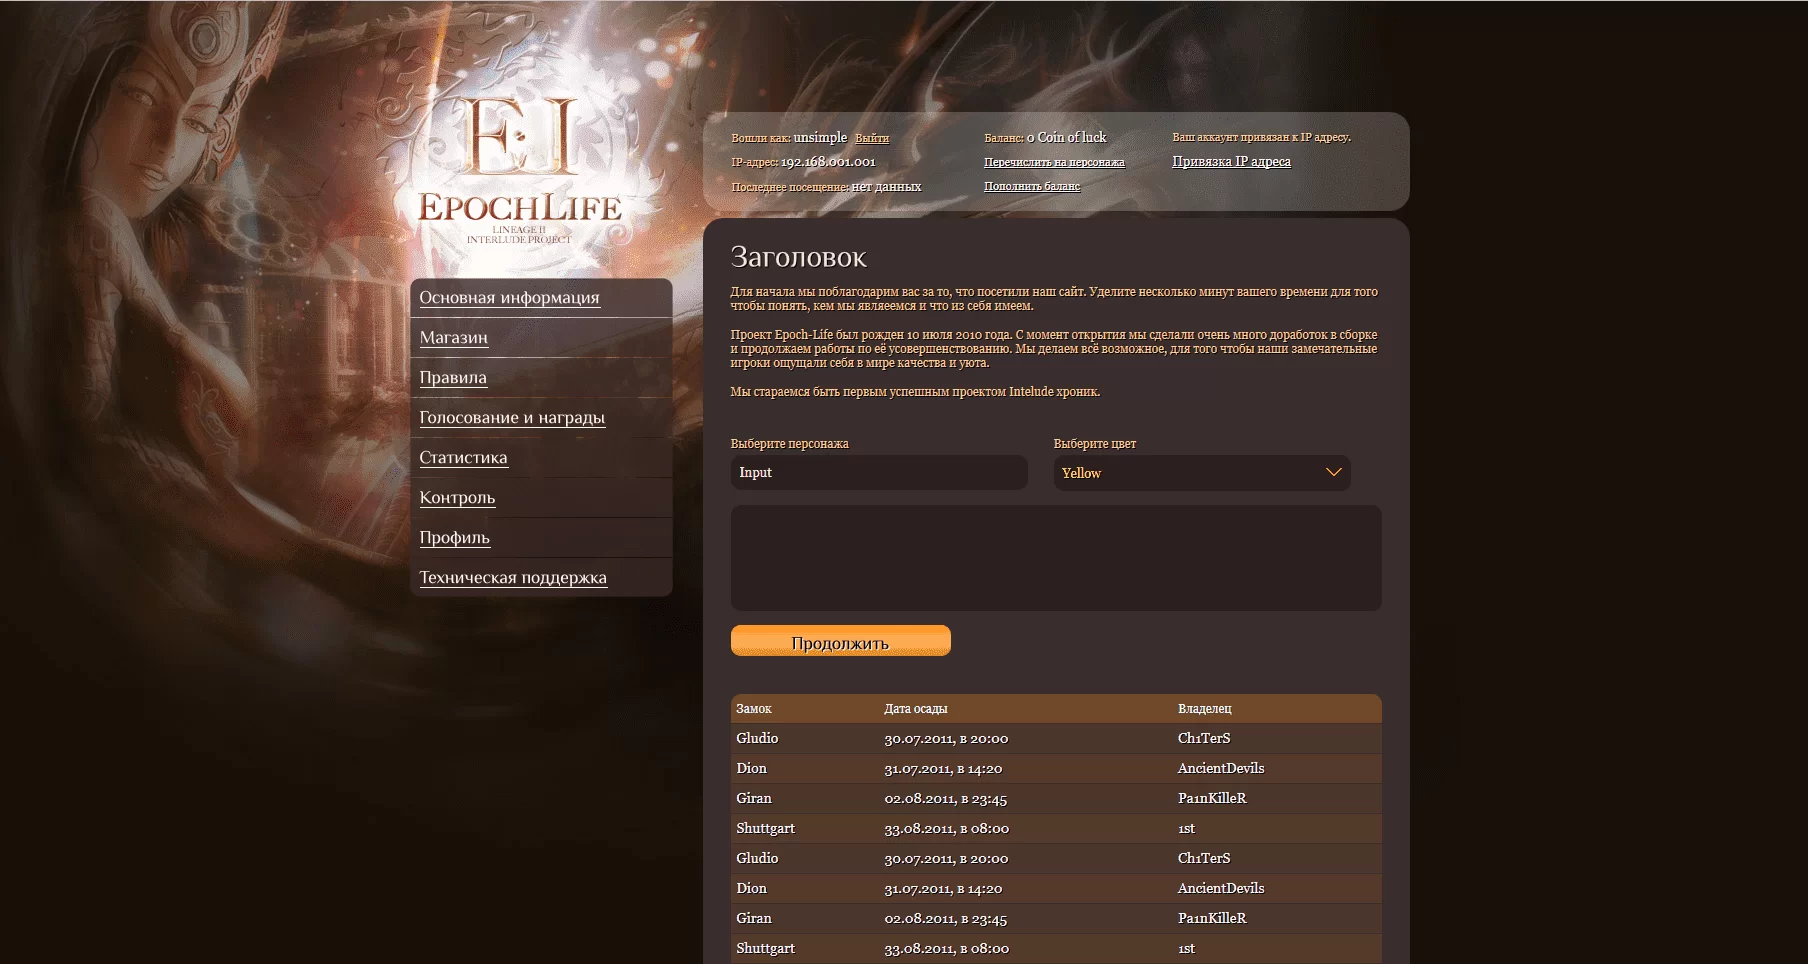Open Техническая поддержка page
The height and width of the screenshot is (964, 1808).
coord(513,578)
